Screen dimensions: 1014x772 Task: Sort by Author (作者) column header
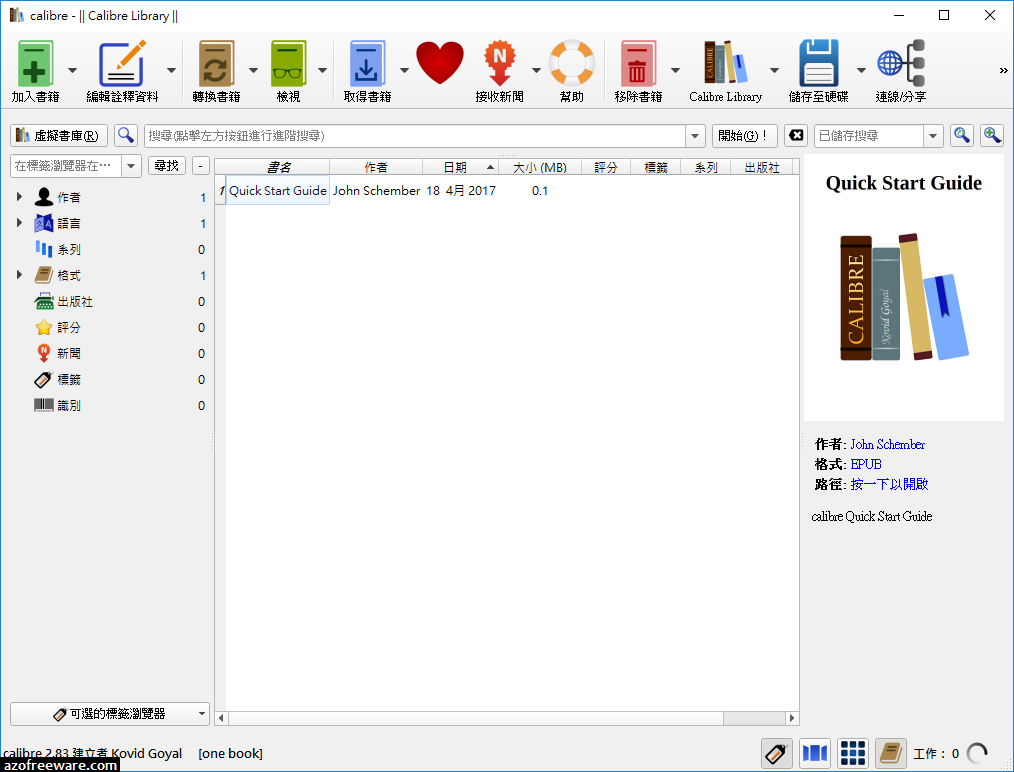point(376,167)
